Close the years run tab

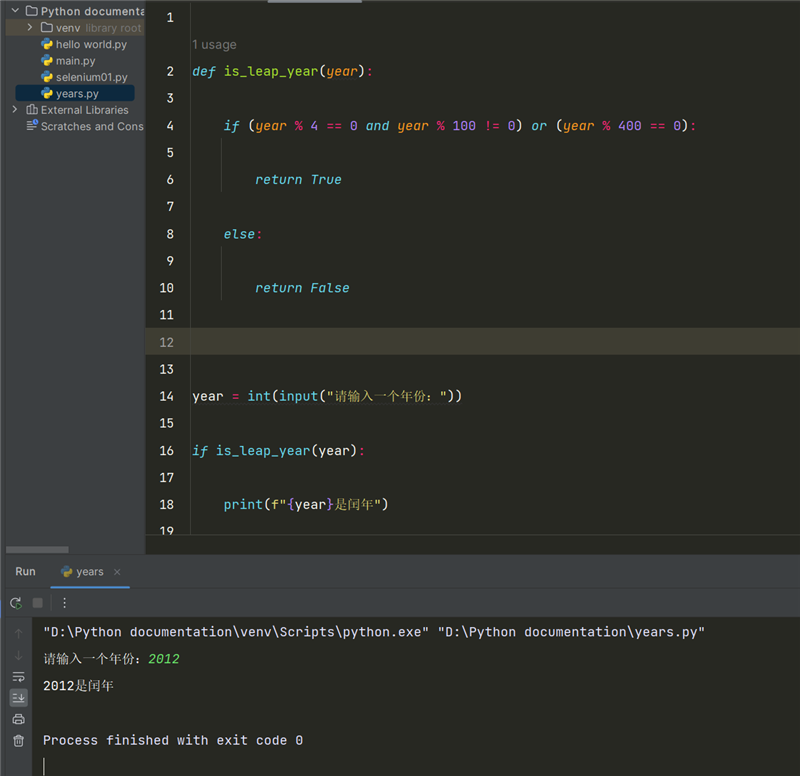coord(117,572)
